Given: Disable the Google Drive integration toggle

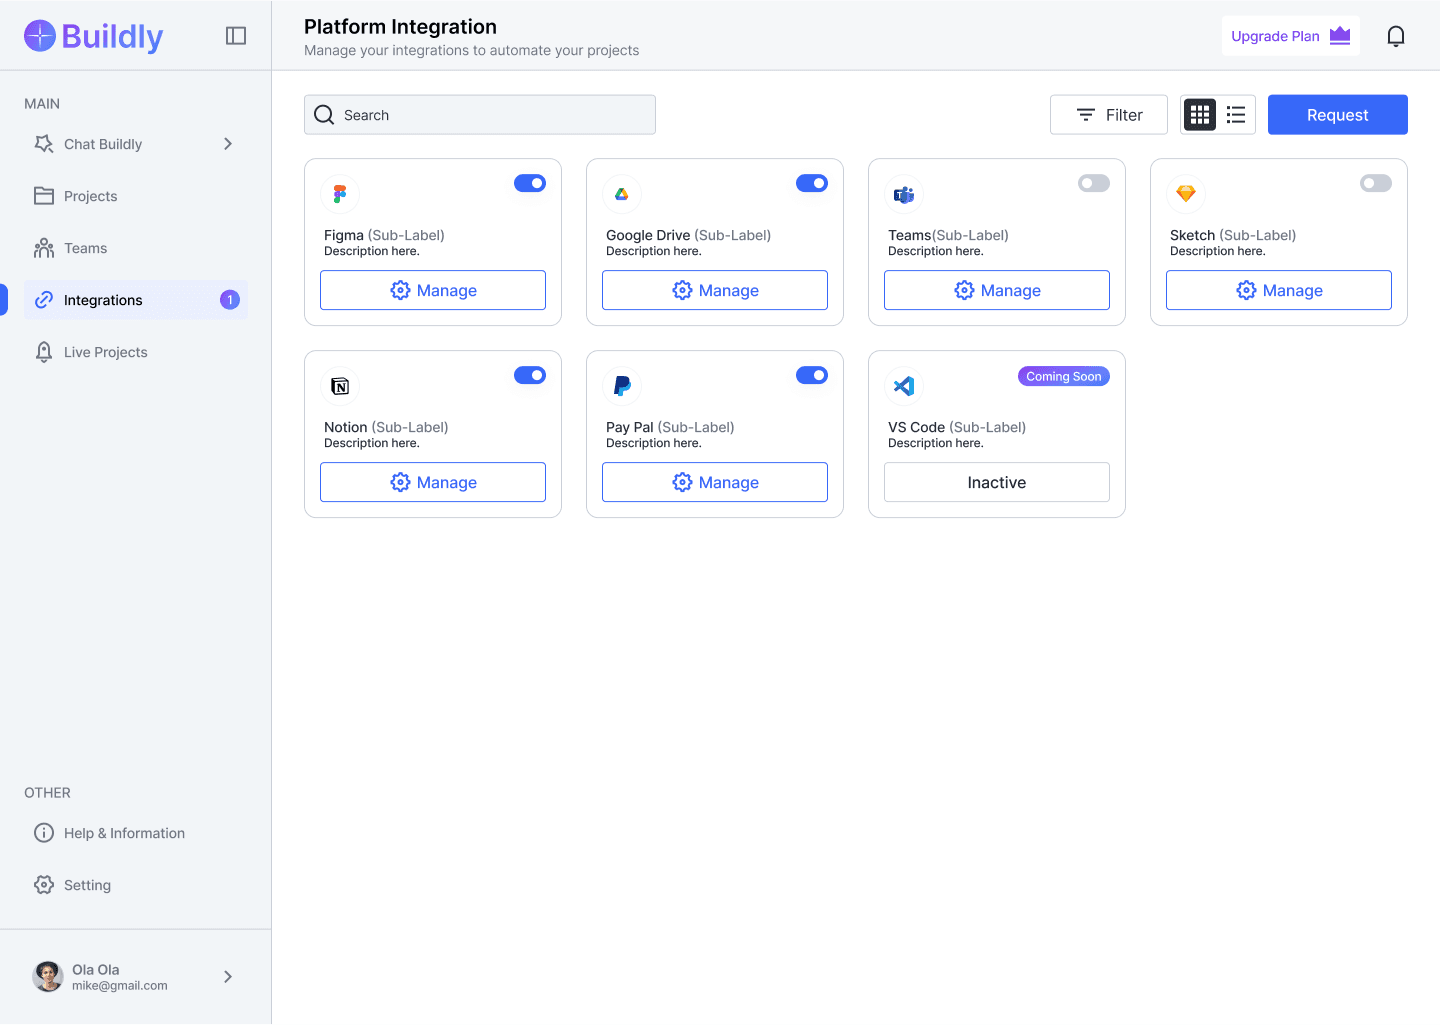Looking at the screenshot, I should click(x=812, y=183).
